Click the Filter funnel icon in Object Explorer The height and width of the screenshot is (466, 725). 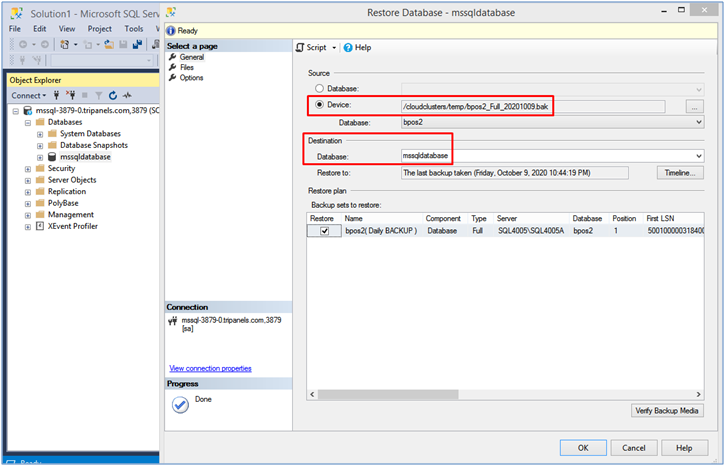[98, 96]
